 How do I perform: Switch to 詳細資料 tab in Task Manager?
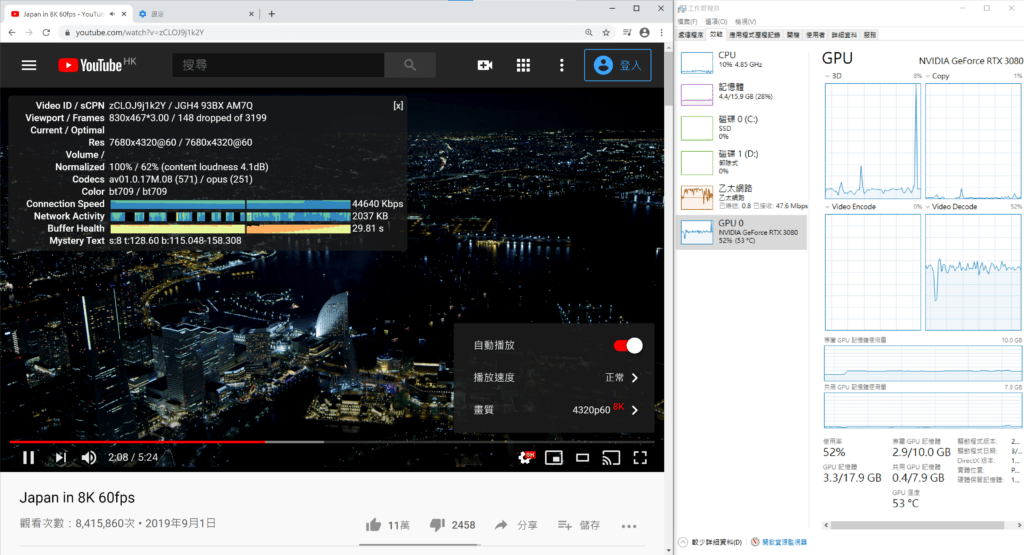point(844,35)
